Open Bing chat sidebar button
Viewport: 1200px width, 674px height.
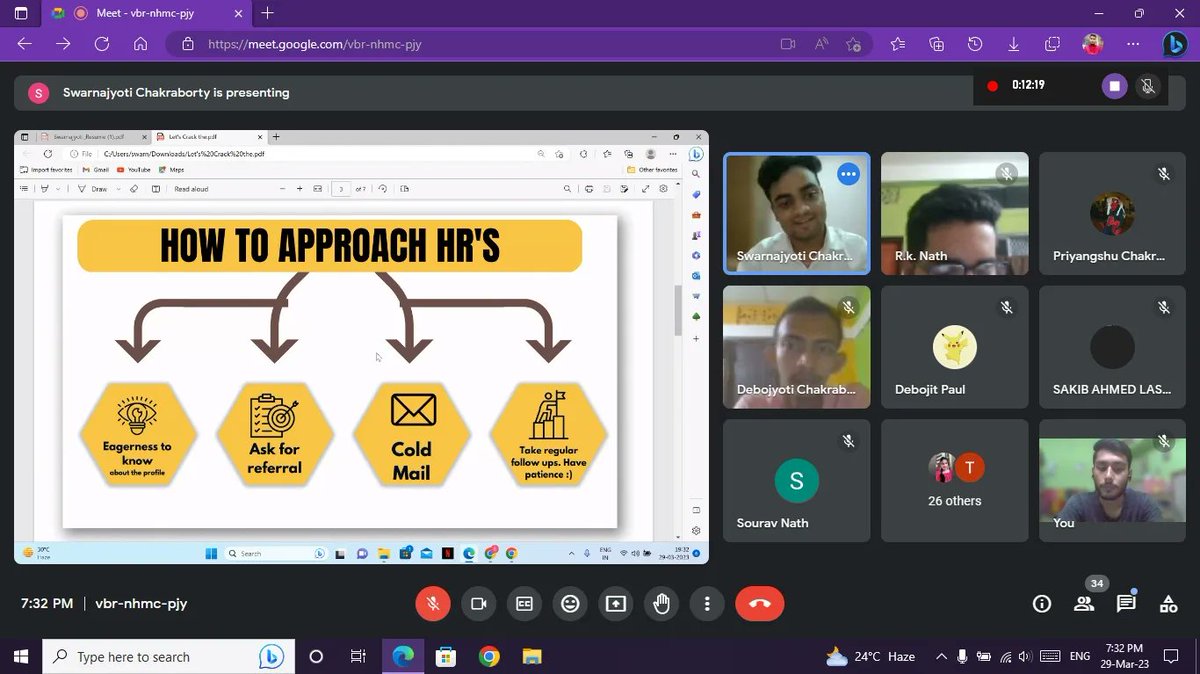point(1175,44)
